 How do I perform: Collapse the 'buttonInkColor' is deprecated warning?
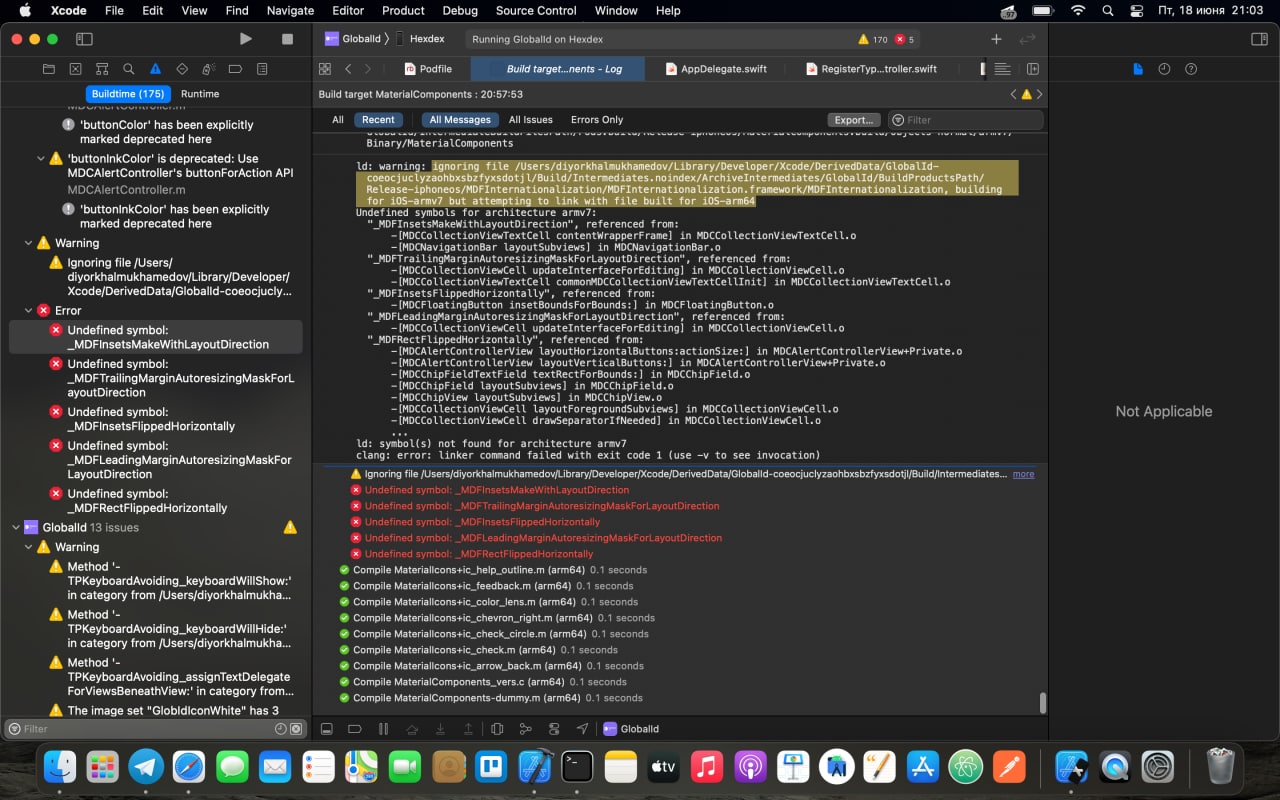click(x=41, y=159)
